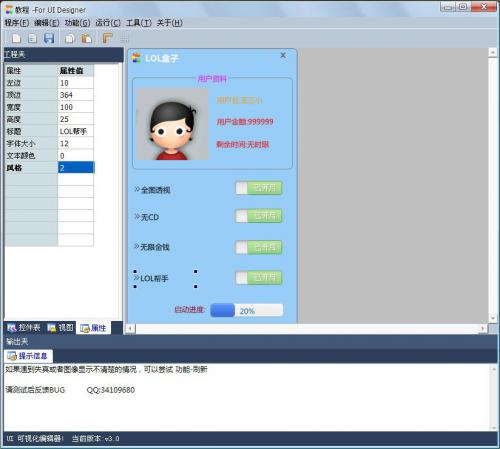
Task: Close the LOL盒子 preview window
Action: coord(283,55)
